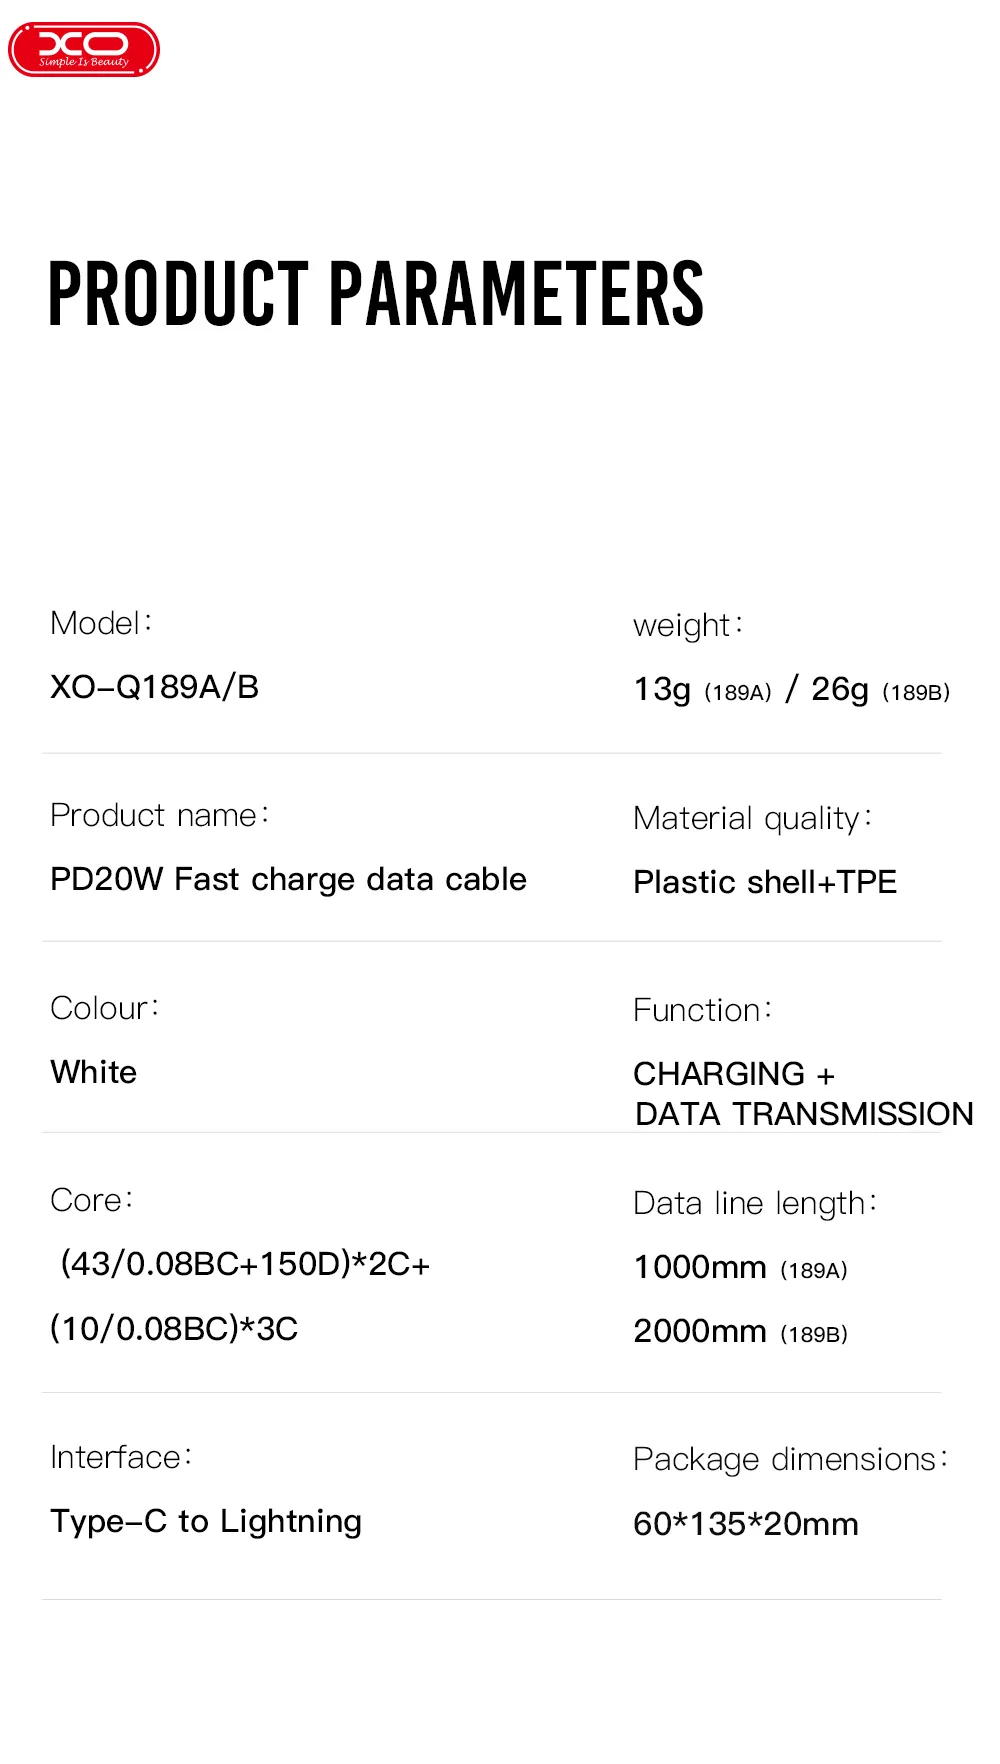This screenshot has width=1000, height=1764.
Task: Select the Type-C to Lightning interface text
Action: (206, 1521)
